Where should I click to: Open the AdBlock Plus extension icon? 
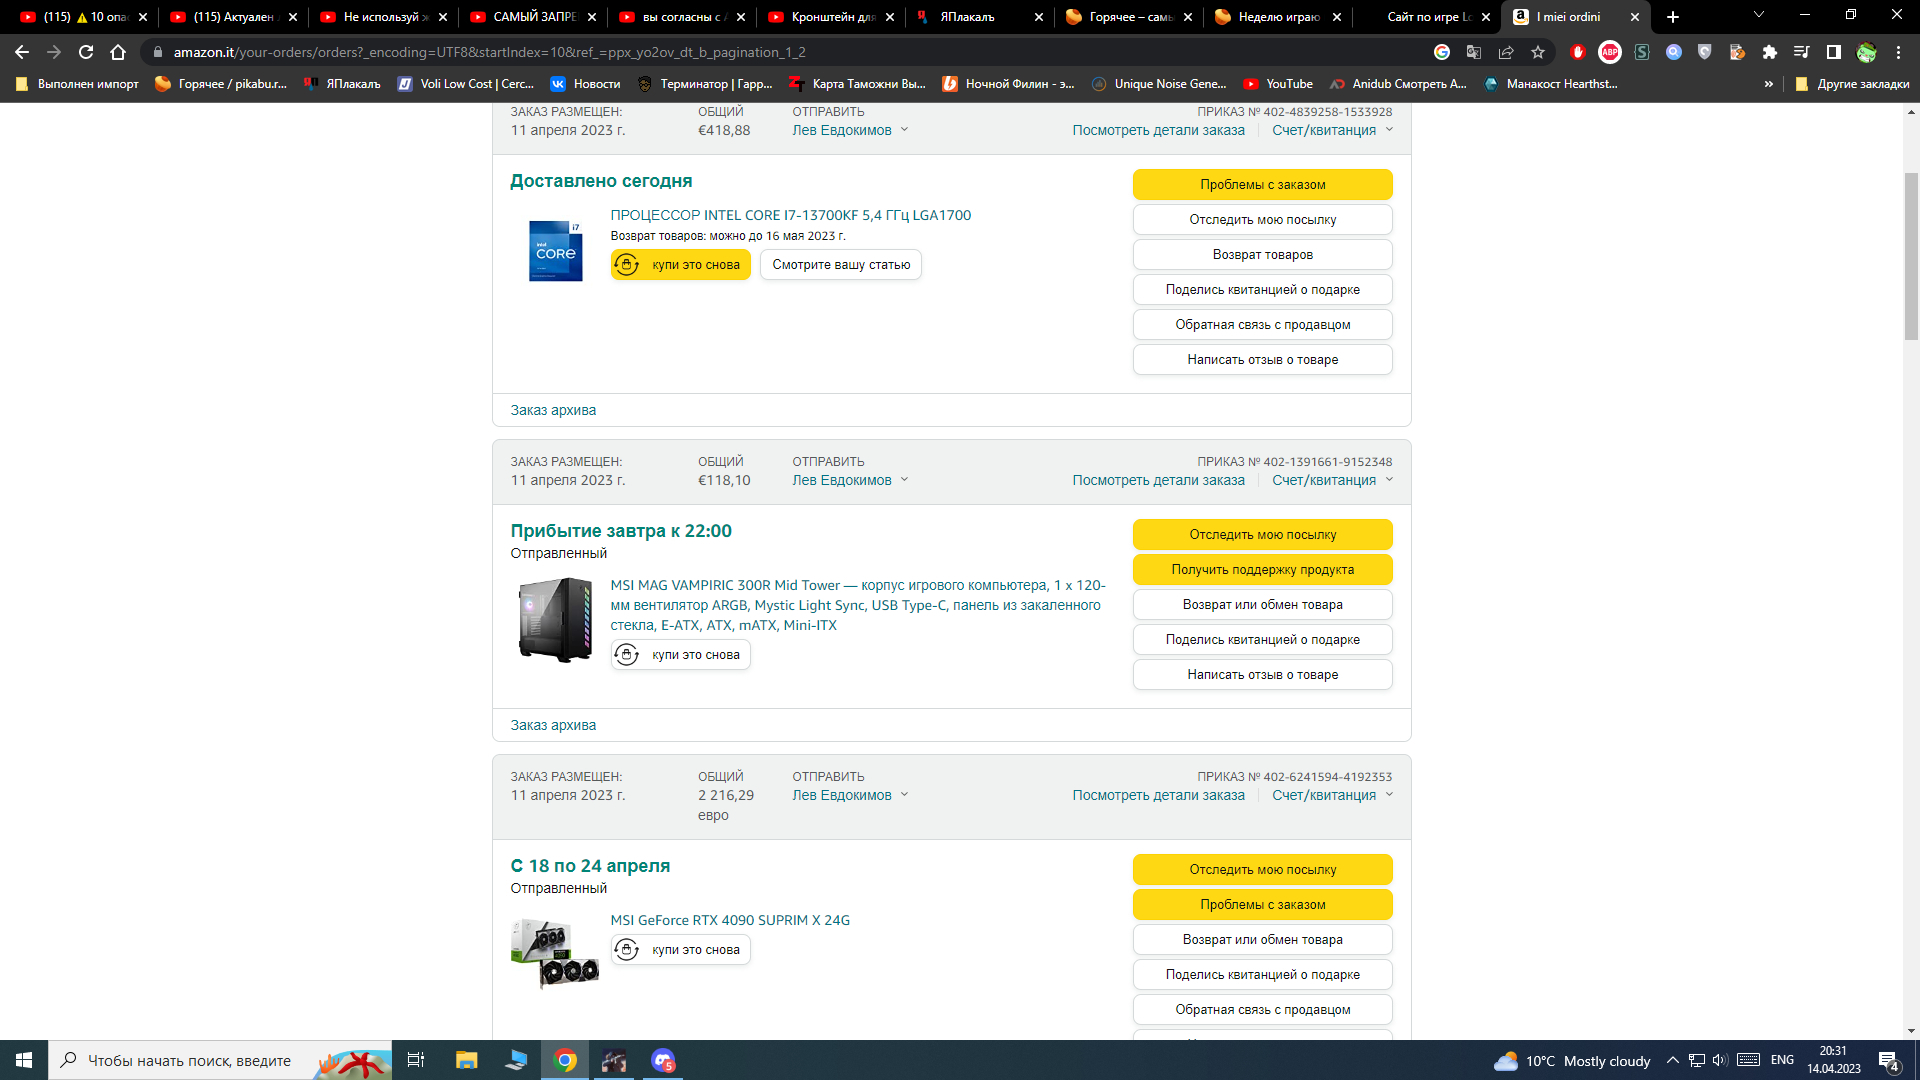pos(1610,52)
